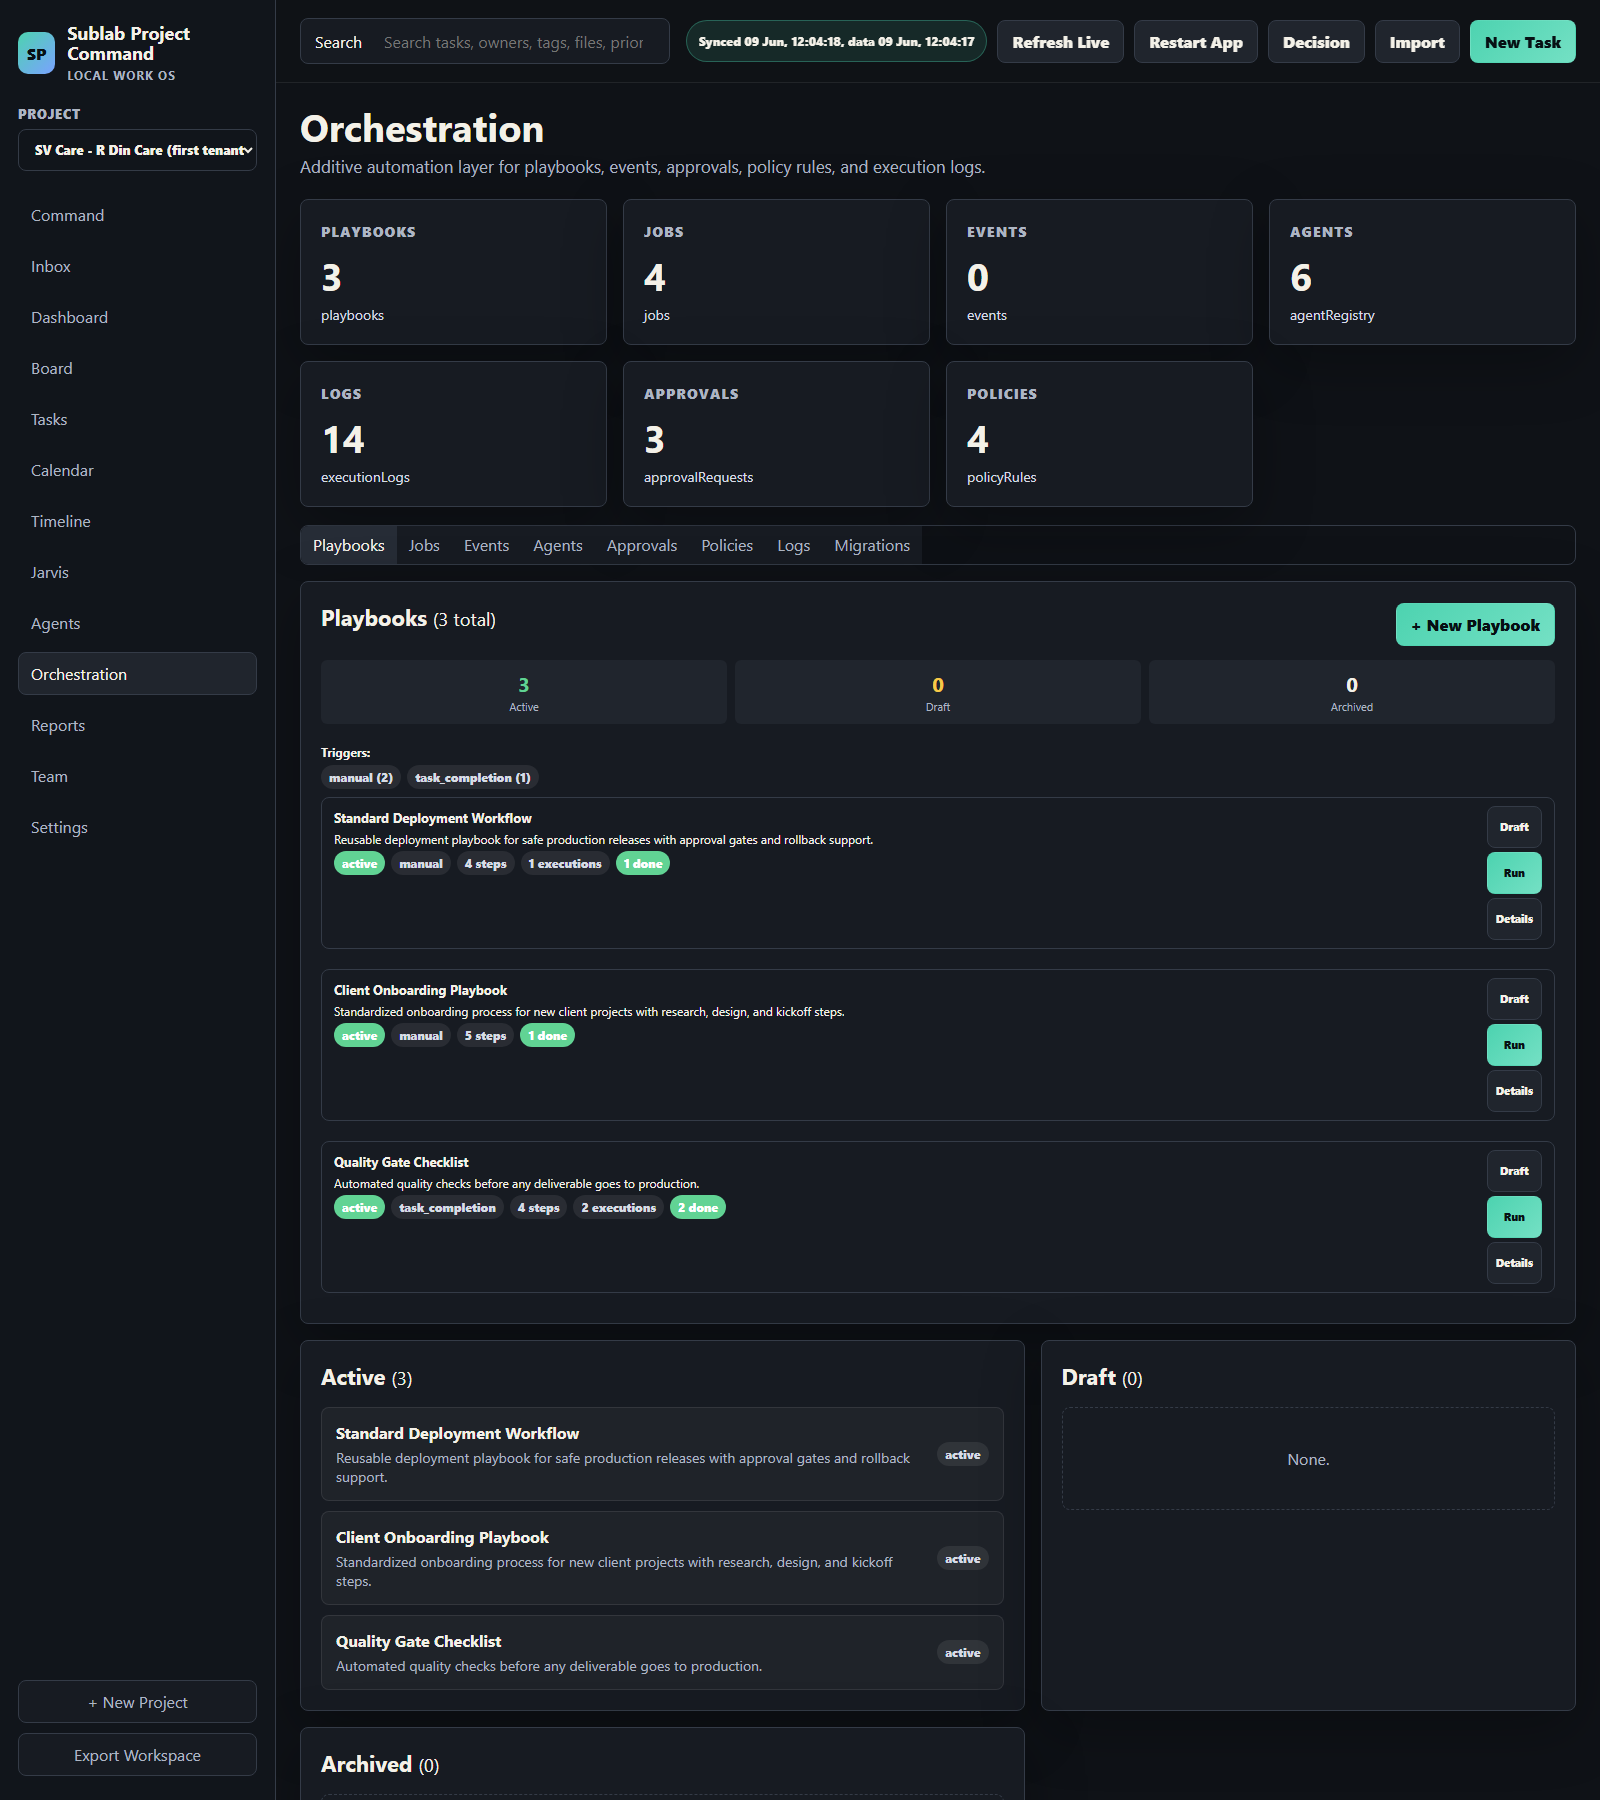Click the task_completion (1) trigger chip
Image resolution: width=1600 pixels, height=1800 pixels.
pos(473,777)
